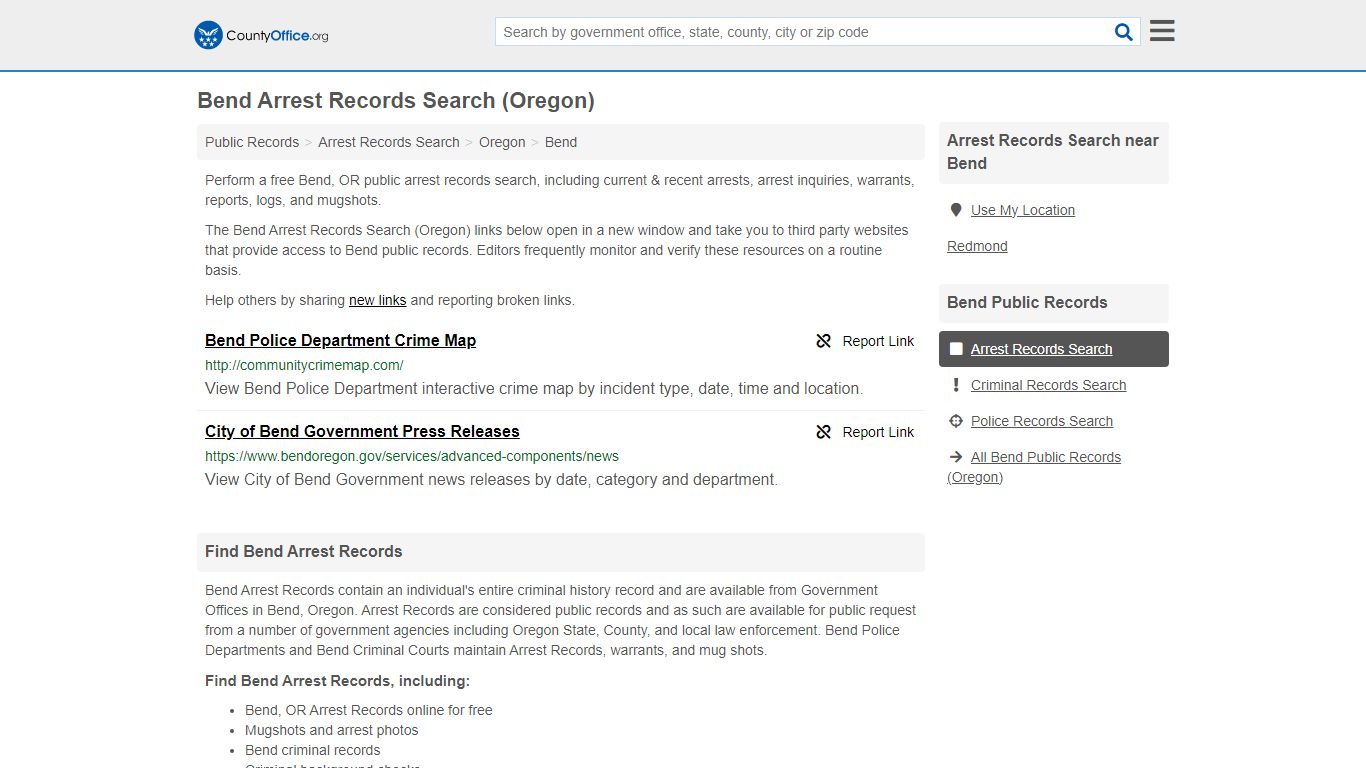This screenshot has width=1366, height=768.
Task: Click the broken link icon for City of Bend Press Releases
Action: tap(824, 432)
